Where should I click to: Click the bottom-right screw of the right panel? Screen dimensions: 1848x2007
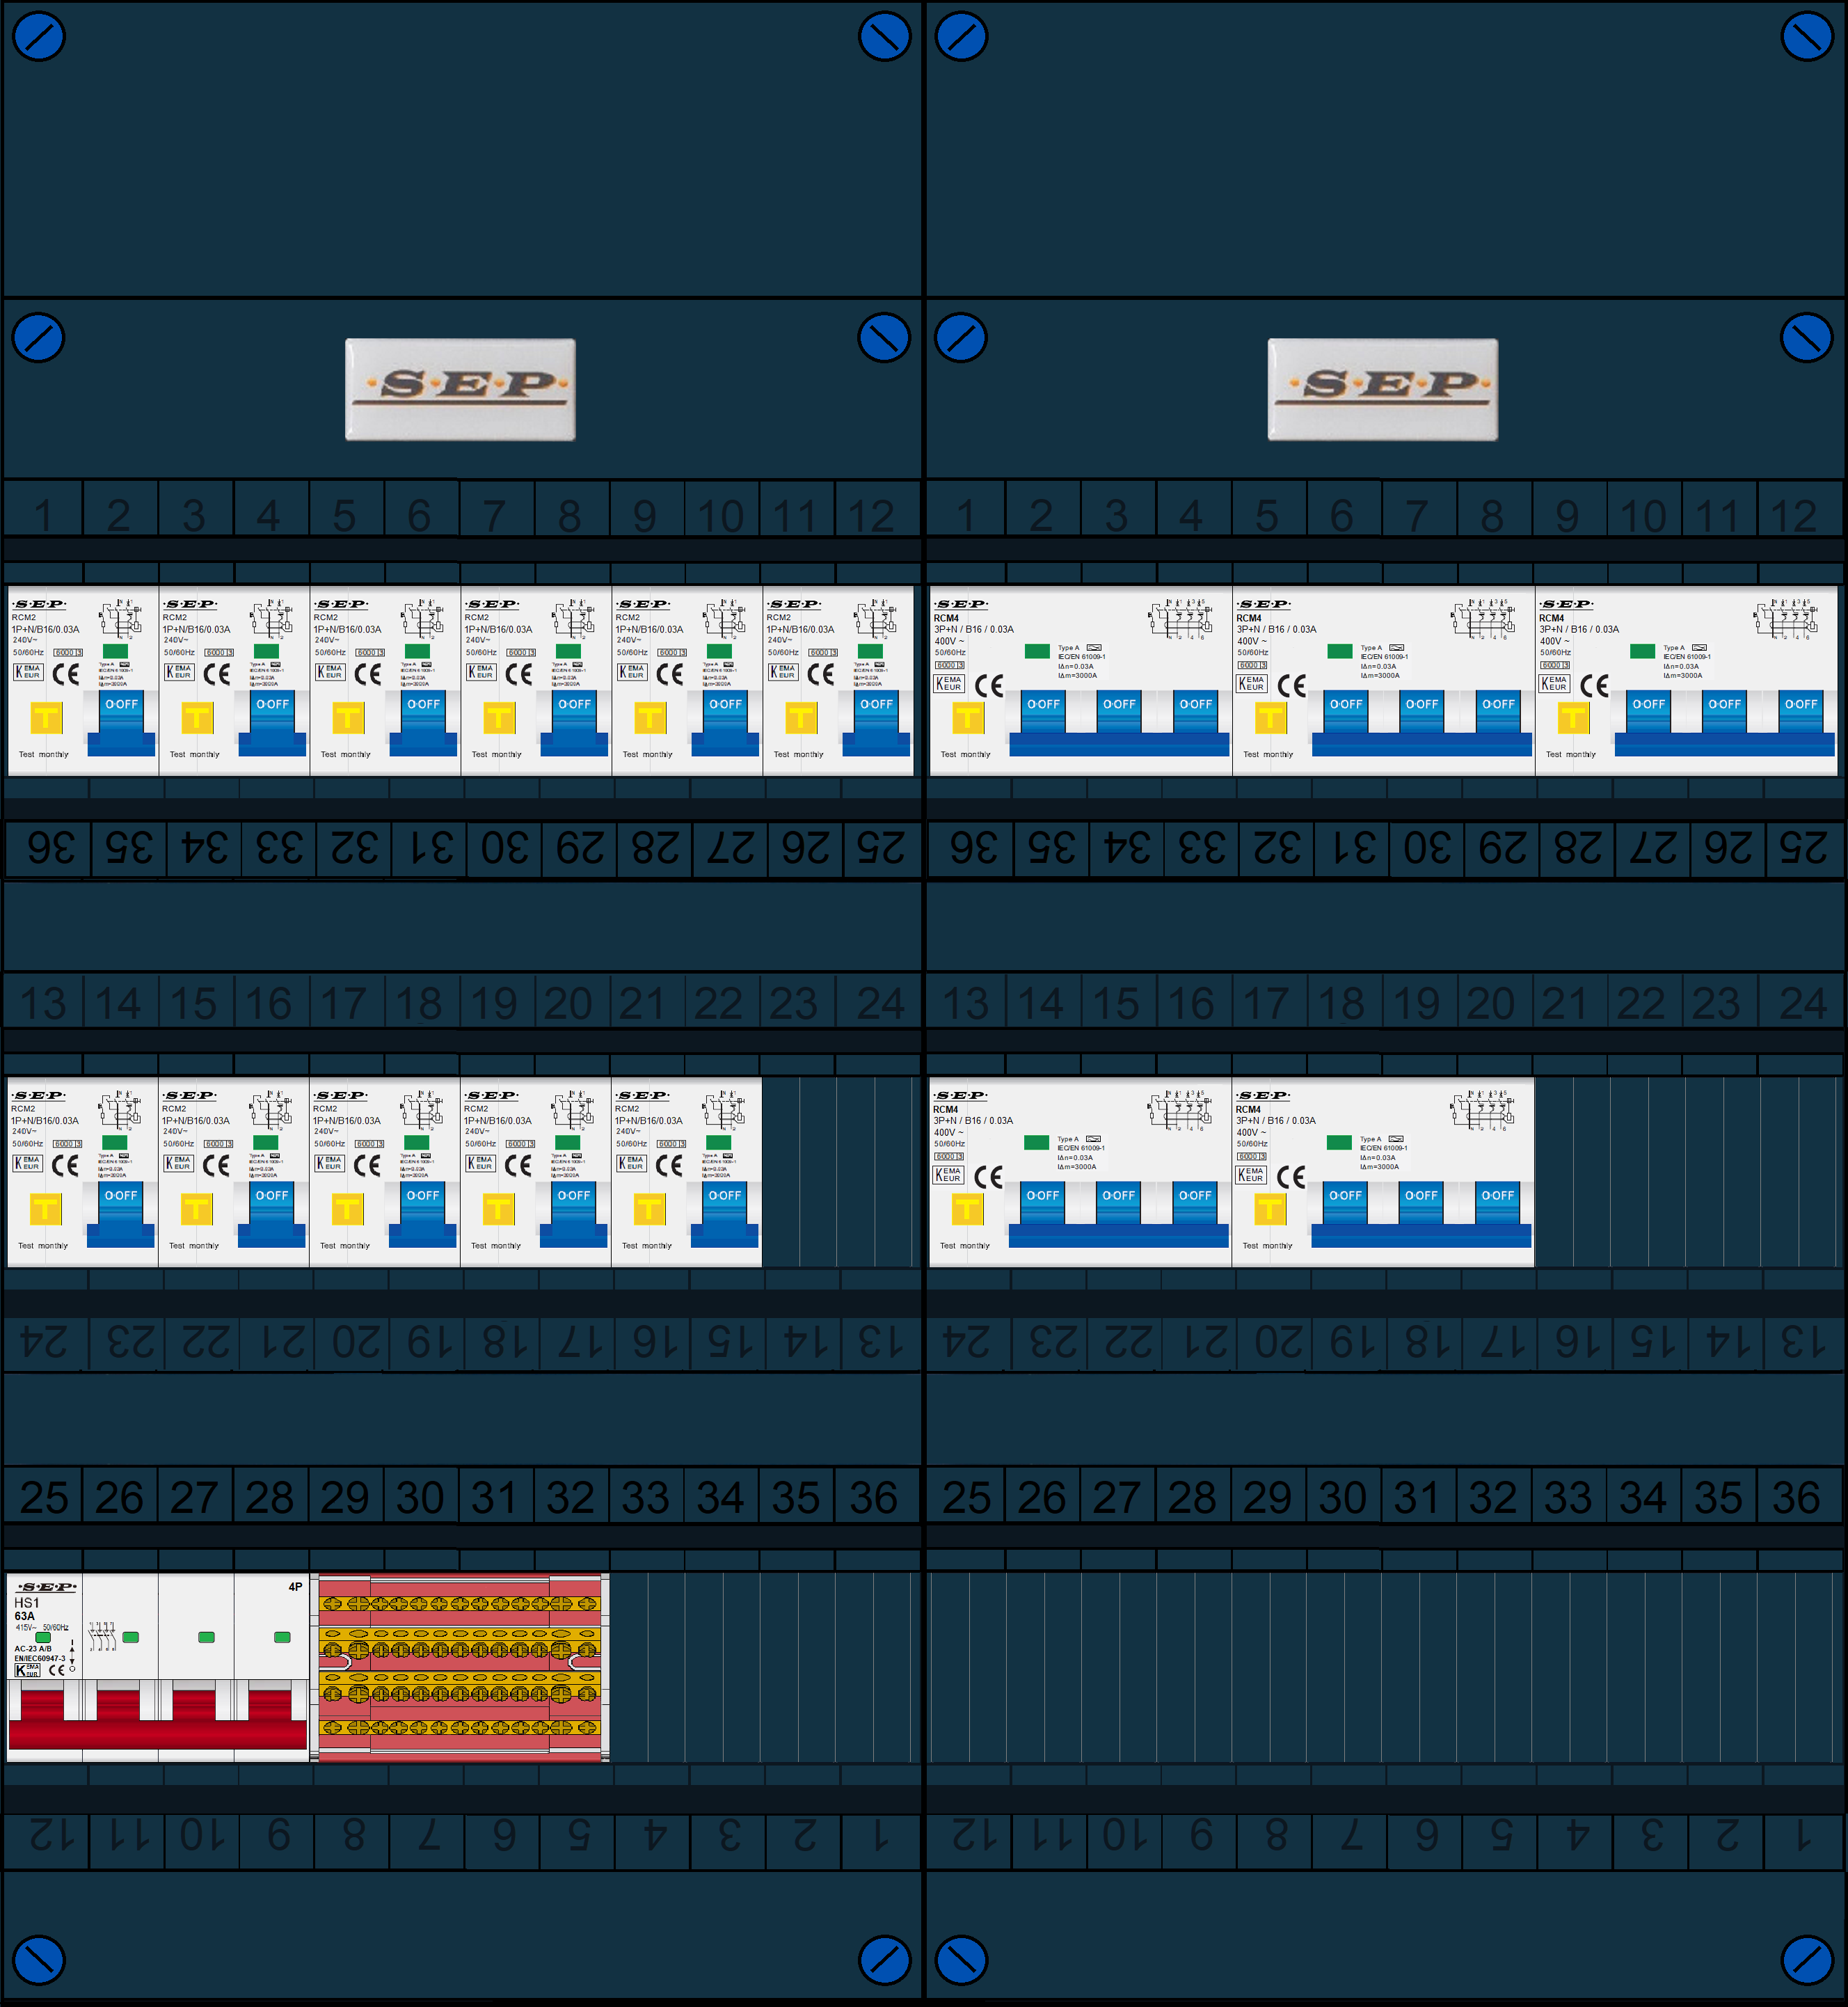click(x=1807, y=1961)
